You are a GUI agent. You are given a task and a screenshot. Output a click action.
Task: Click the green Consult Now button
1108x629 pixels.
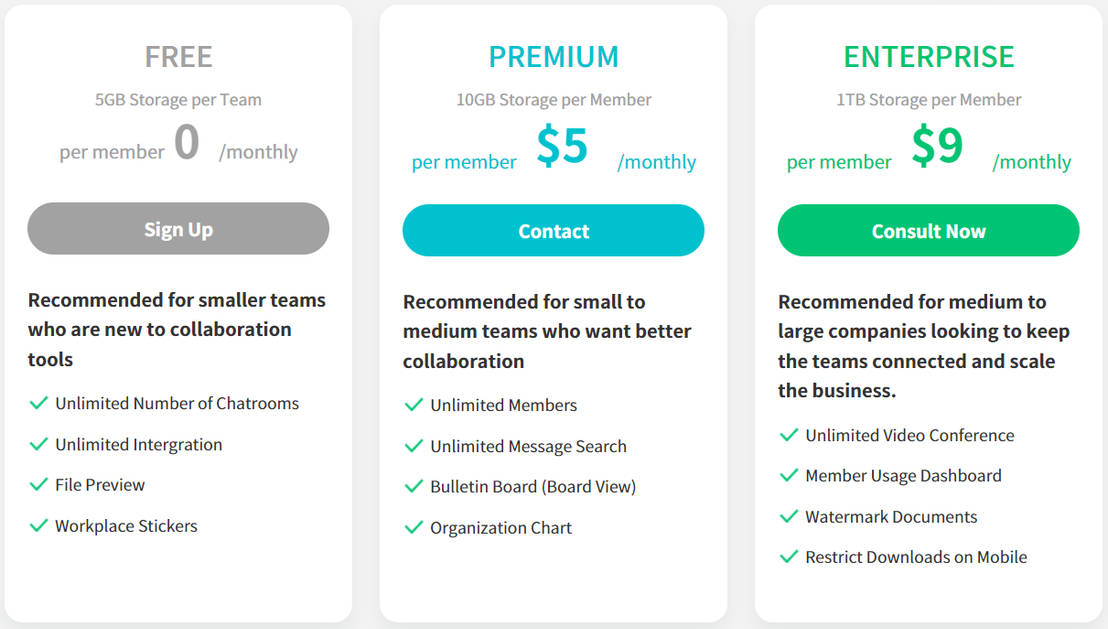pyautogui.click(x=928, y=231)
